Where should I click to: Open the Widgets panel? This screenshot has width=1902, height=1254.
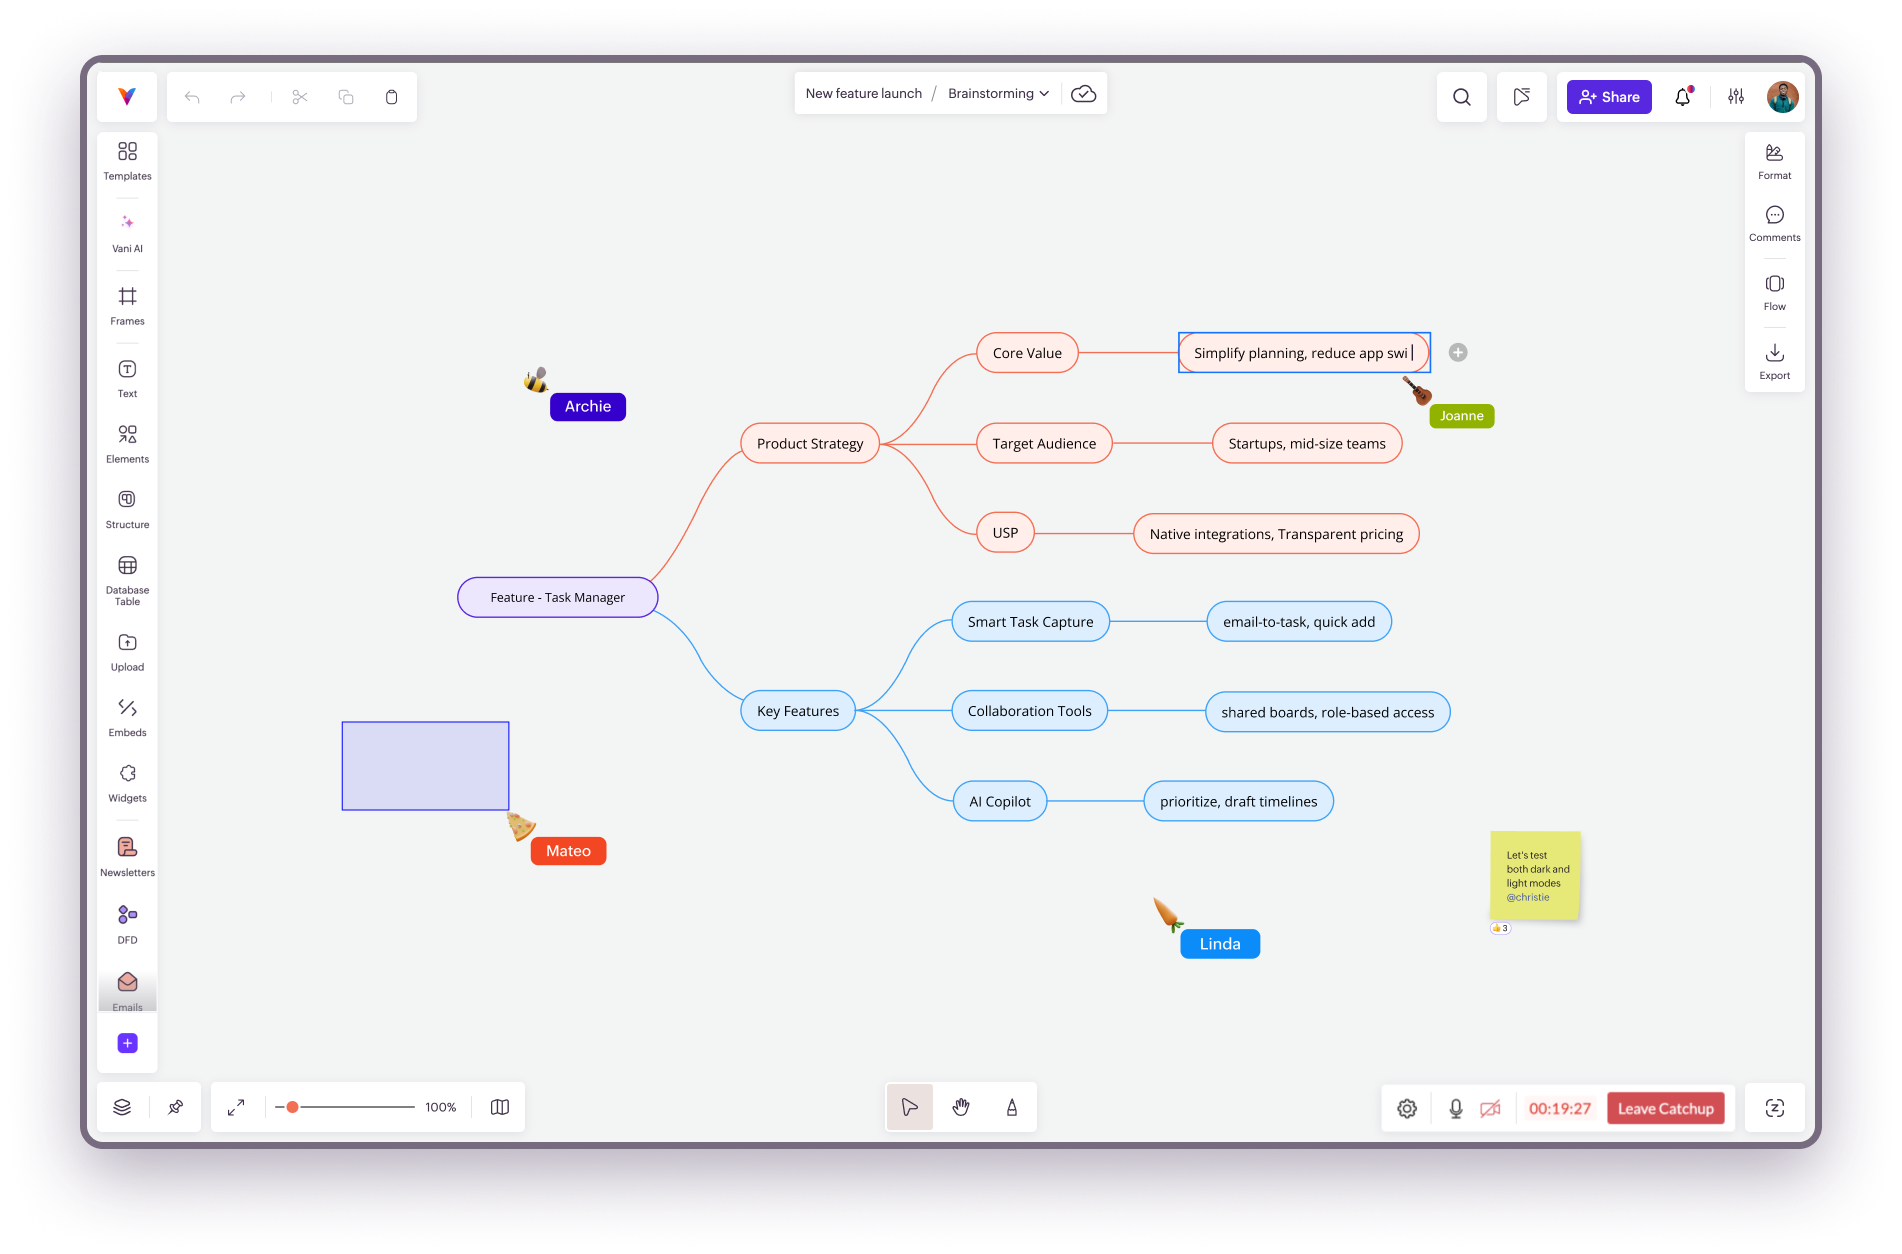tap(127, 783)
